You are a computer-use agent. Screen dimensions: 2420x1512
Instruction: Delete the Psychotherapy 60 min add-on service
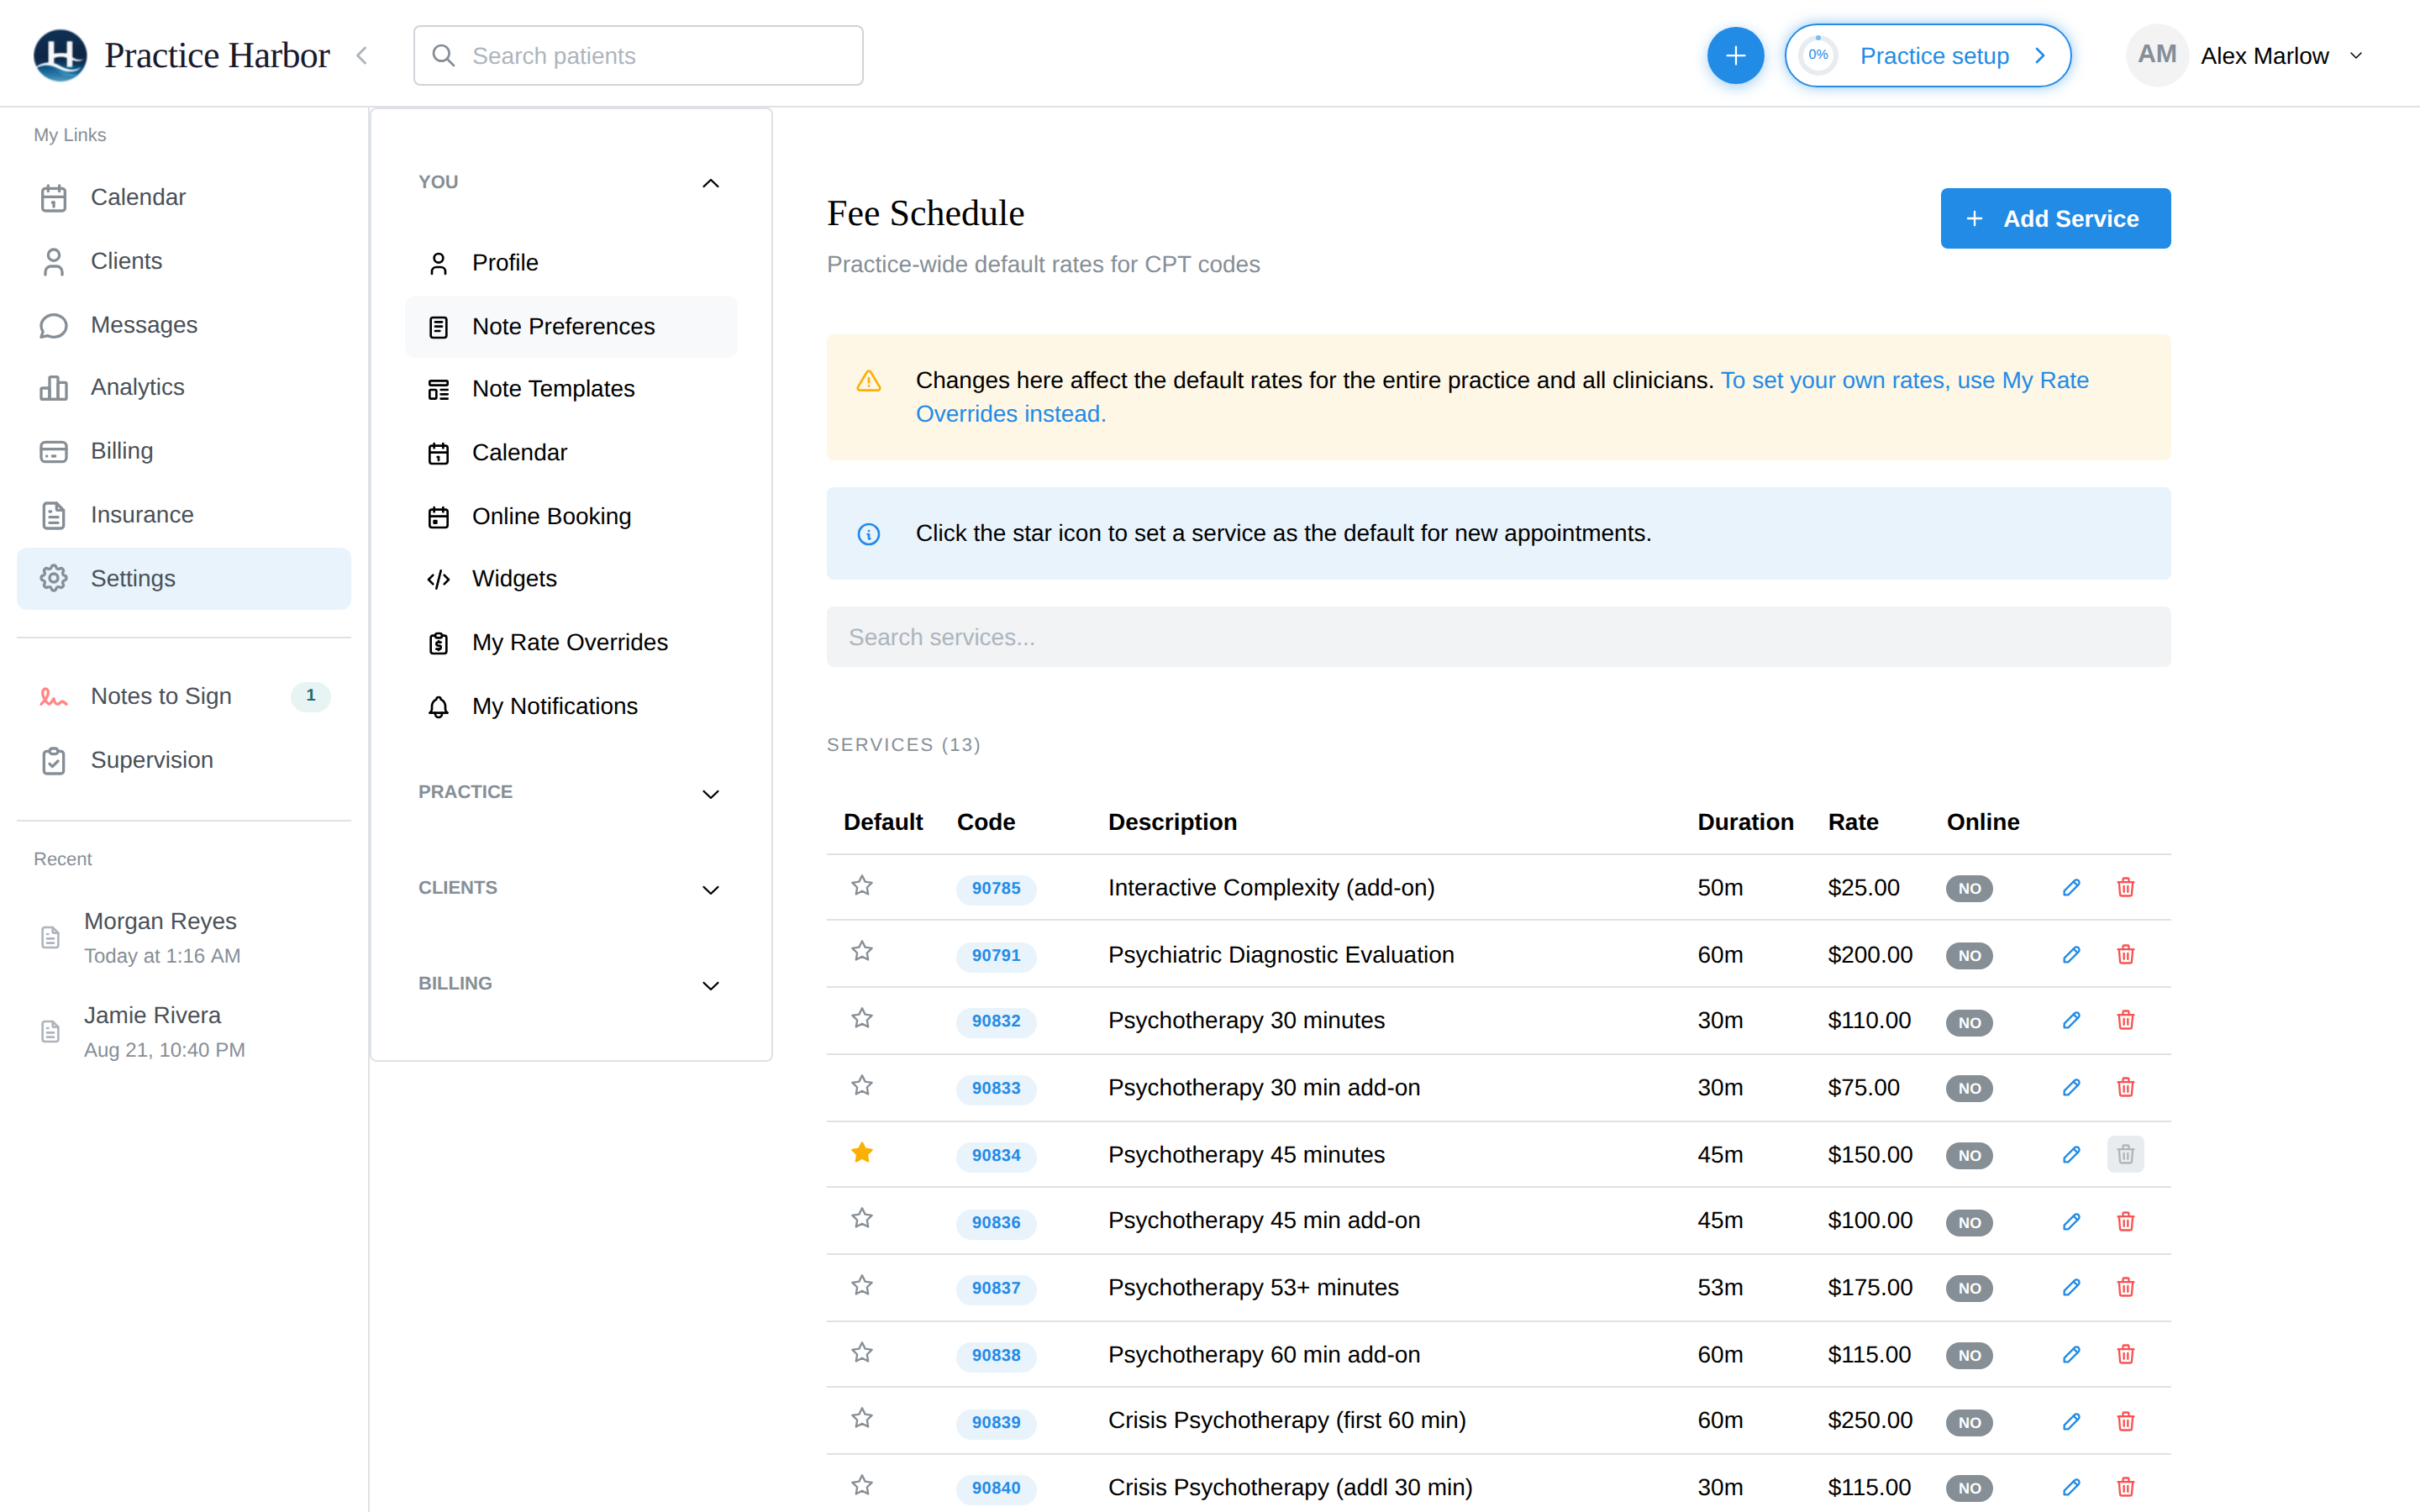point(2125,1354)
